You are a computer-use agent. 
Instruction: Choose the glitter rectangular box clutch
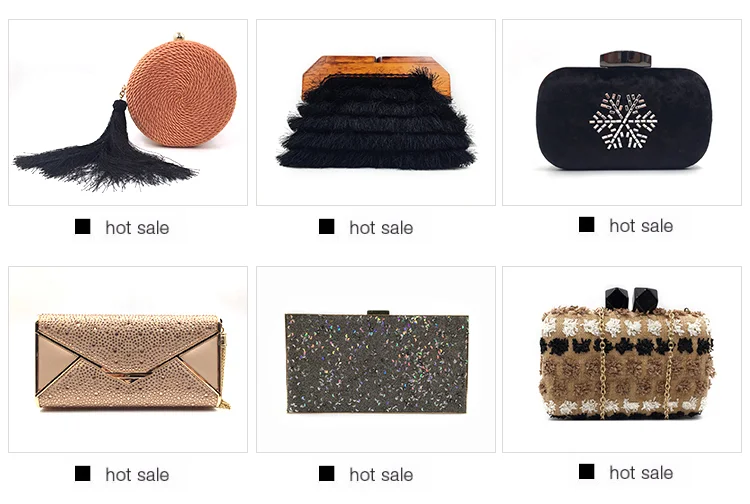point(376,360)
